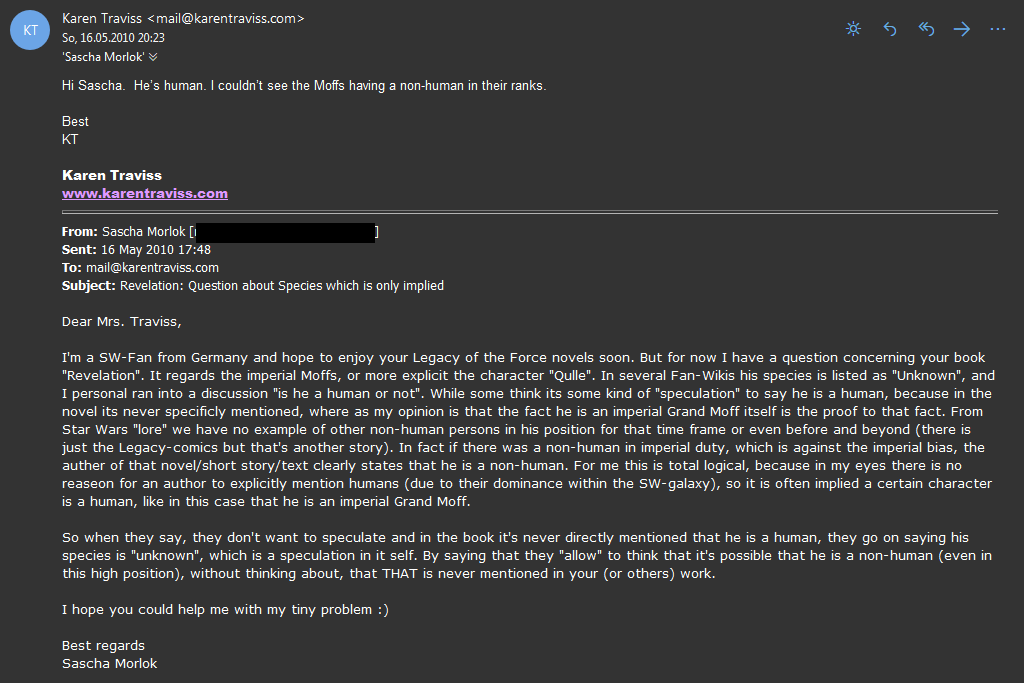1024x683 pixels.
Task: Open the more actions ellipsis menu
Action: pyautogui.click(x=997, y=29)
